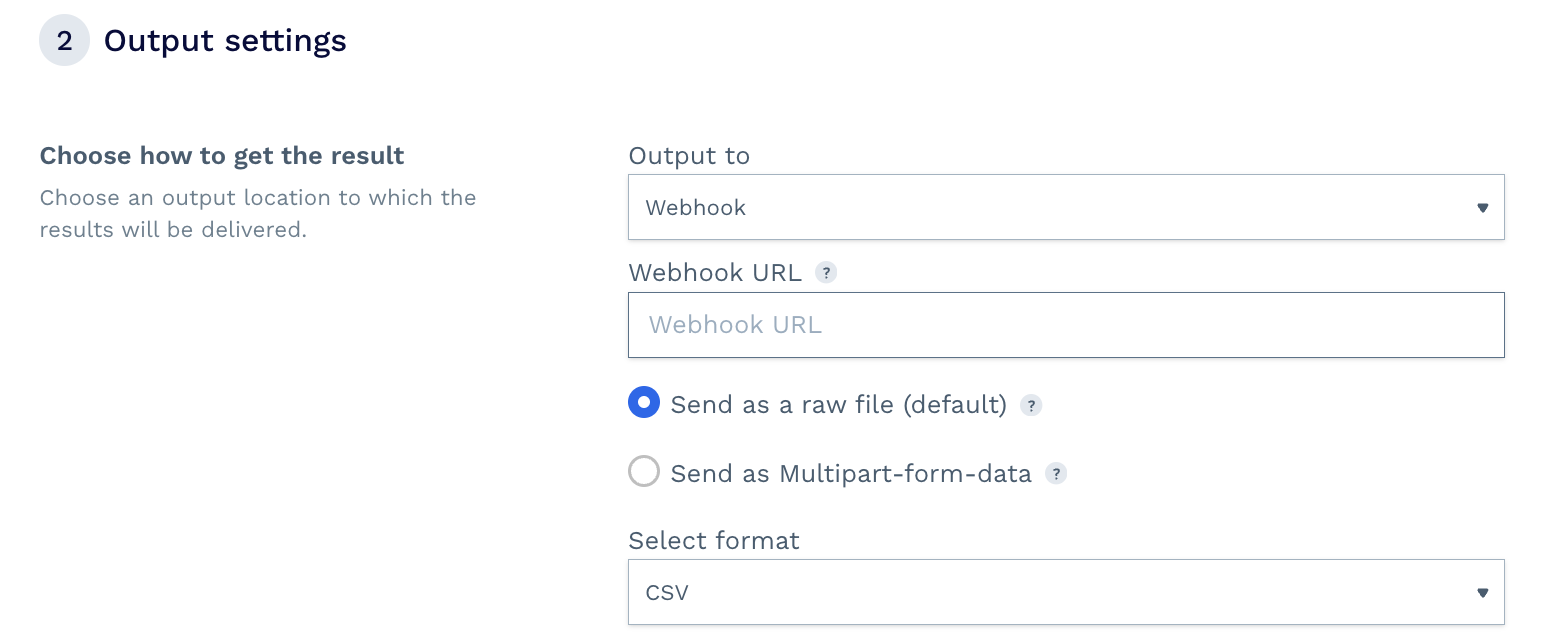Select the Send as Multipart-form-data radio button
1544x636 pixels.
click(x=644, y=472)
